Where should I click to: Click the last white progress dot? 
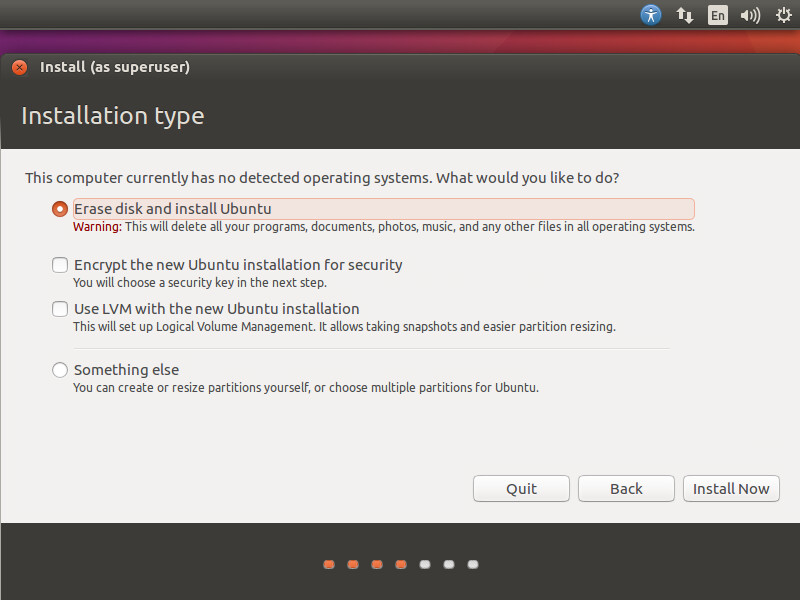pyautogui.click(x=473, y=564)
